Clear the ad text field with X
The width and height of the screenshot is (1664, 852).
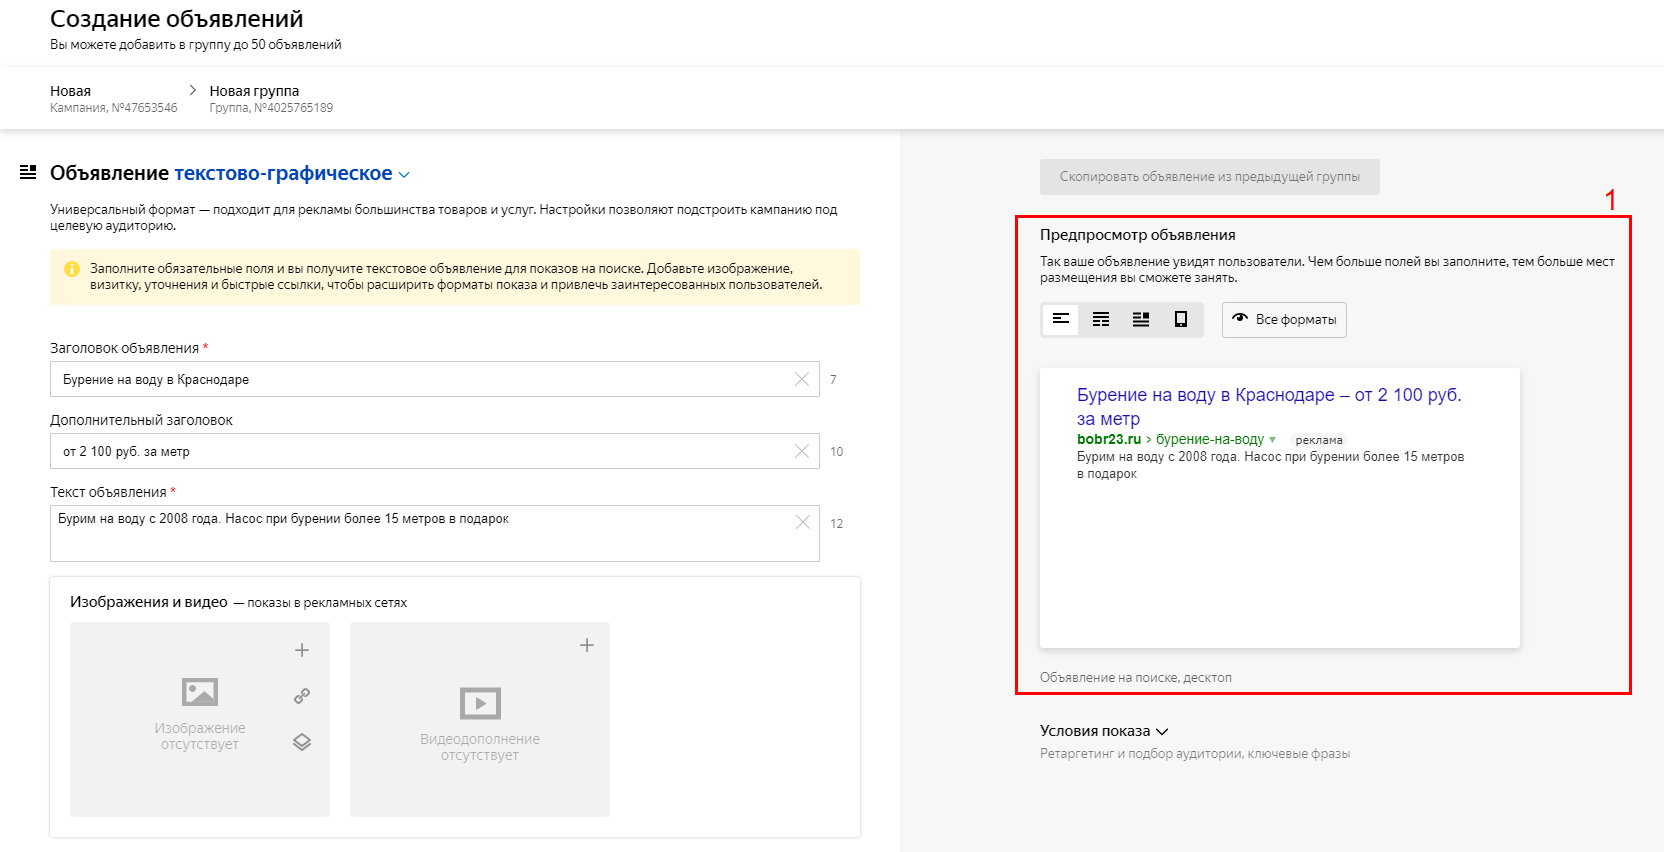[802, 522]
